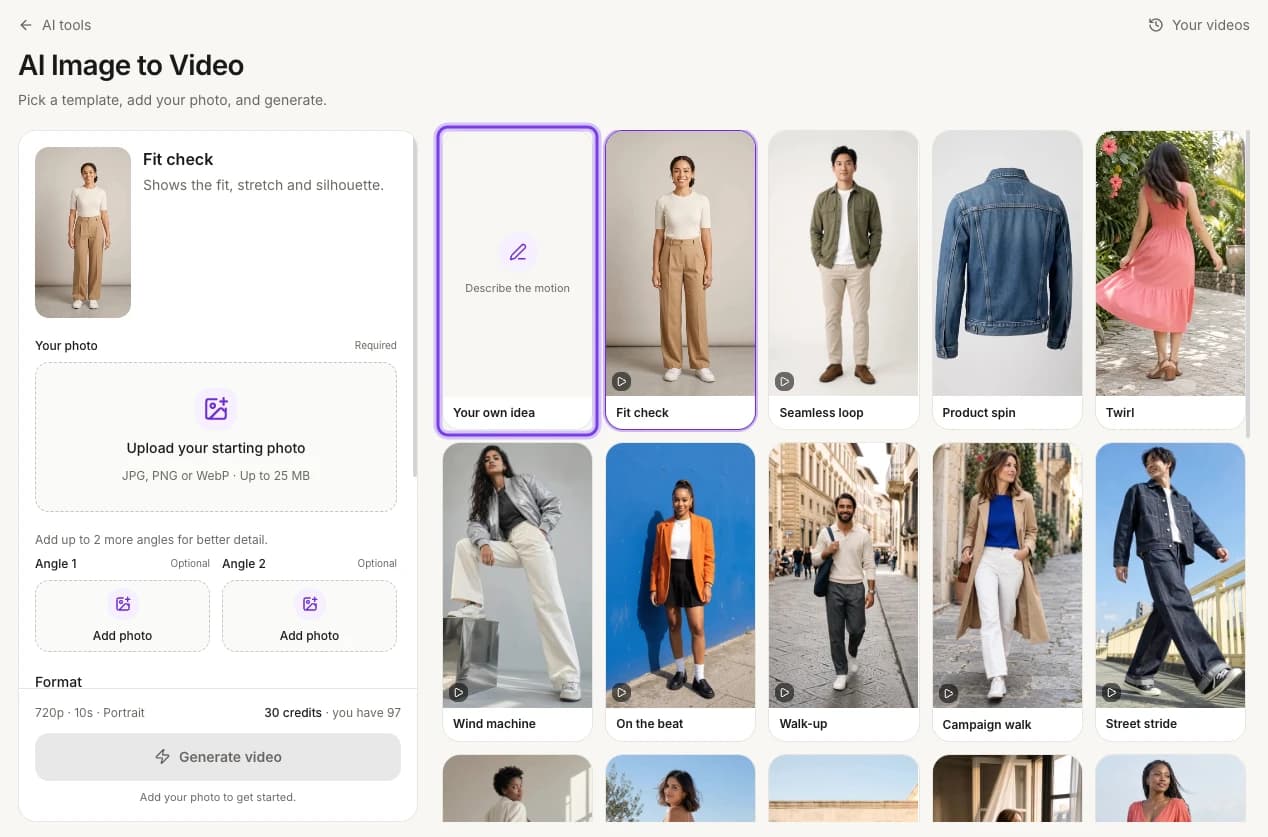The width and height of the screenshot is (1268, 837).
Task: Click the Angle 2 label
Action: tap(244, 563)
